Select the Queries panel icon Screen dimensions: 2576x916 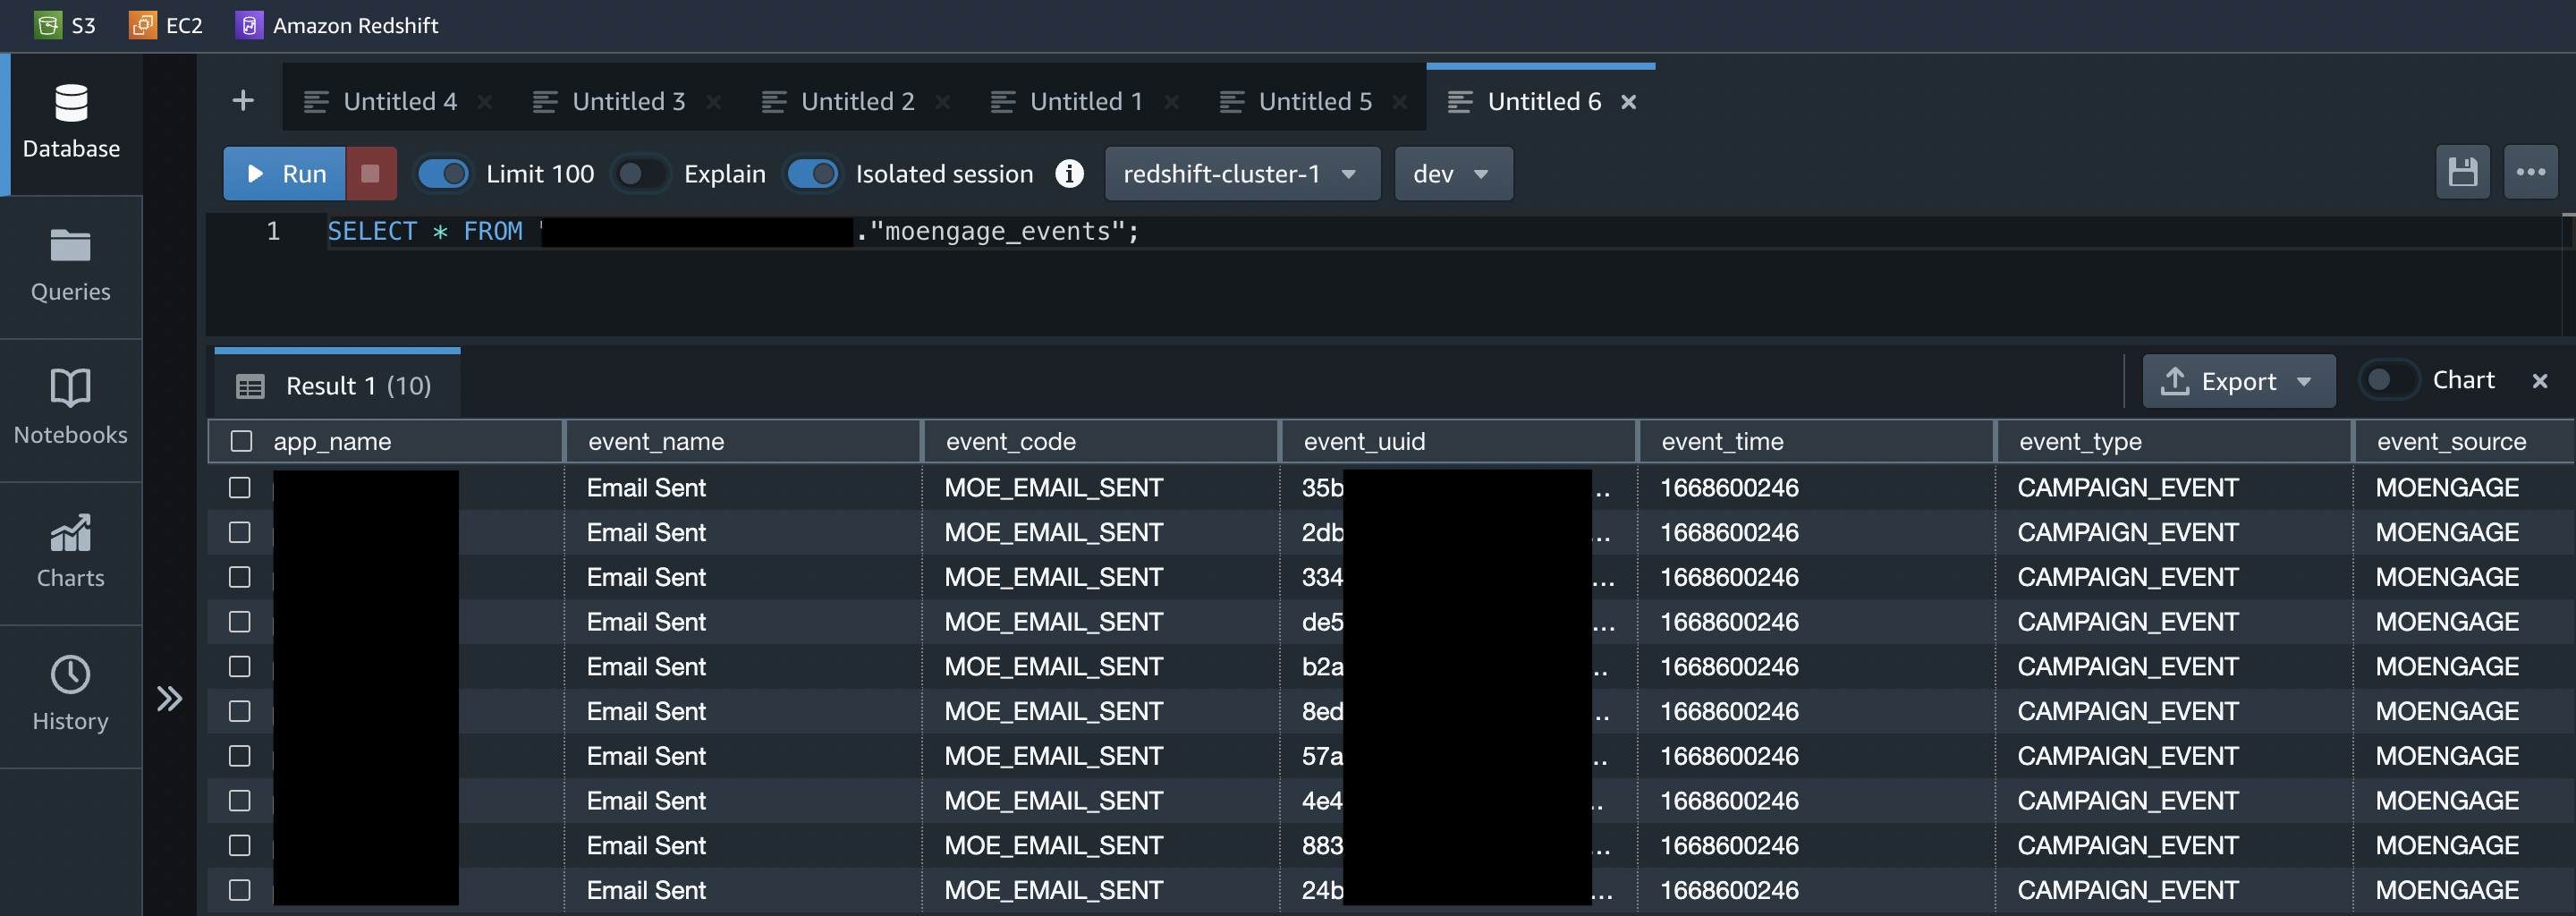pyautogui.click(x=70, y=263)
